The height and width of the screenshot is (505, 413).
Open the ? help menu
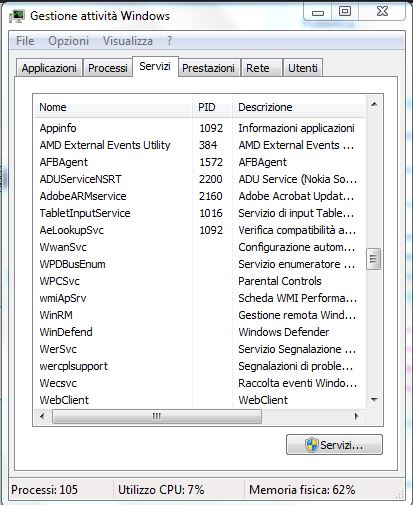point(169,41)
